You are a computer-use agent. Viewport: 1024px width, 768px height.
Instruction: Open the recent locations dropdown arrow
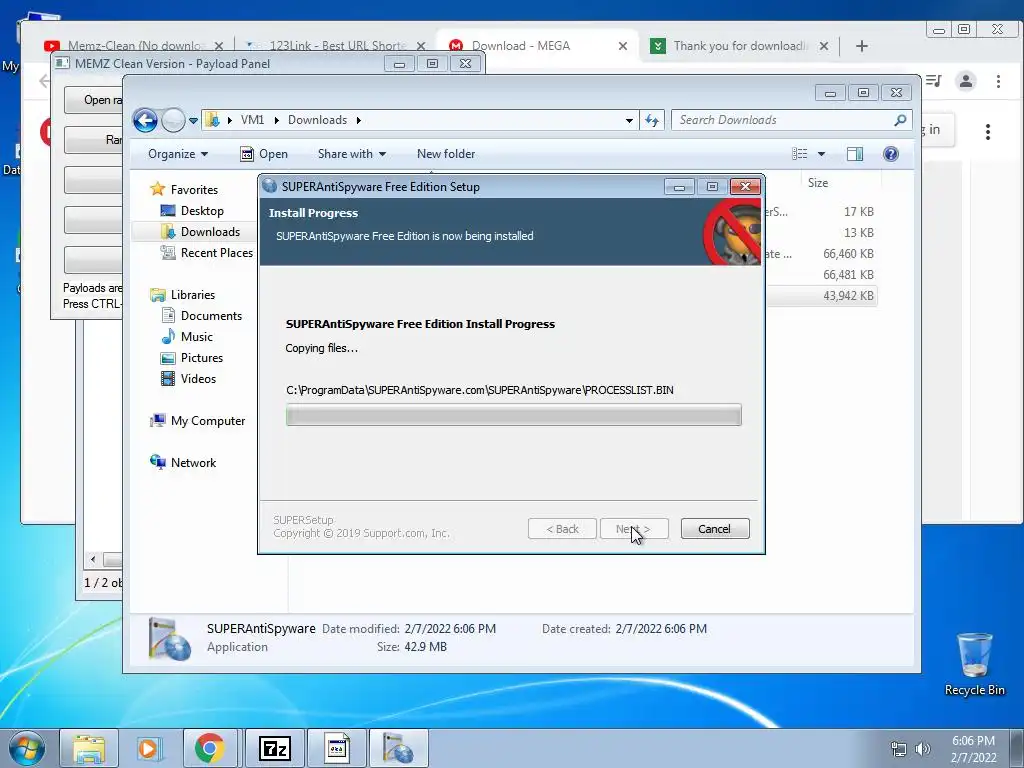[193, 121]
